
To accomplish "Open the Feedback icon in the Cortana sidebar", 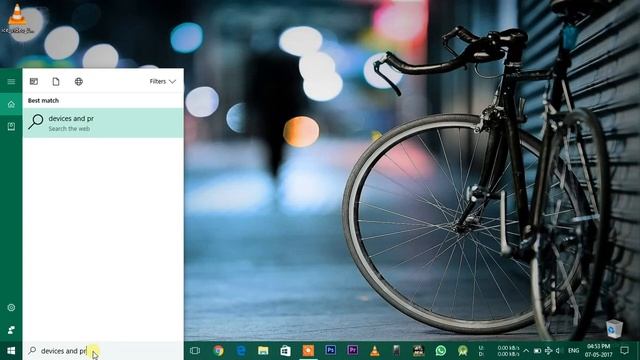I will click(11, 329).
